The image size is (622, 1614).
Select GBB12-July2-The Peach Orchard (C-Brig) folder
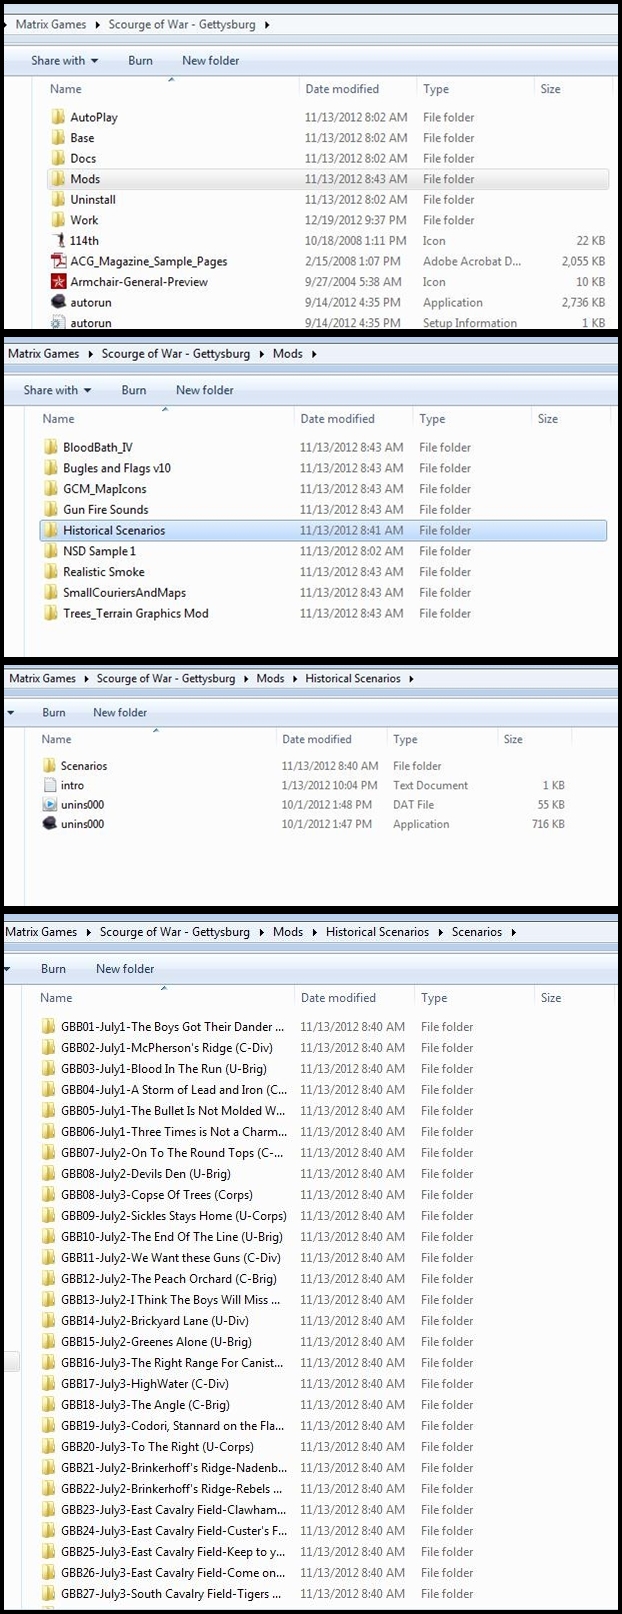click(168, 1278)
